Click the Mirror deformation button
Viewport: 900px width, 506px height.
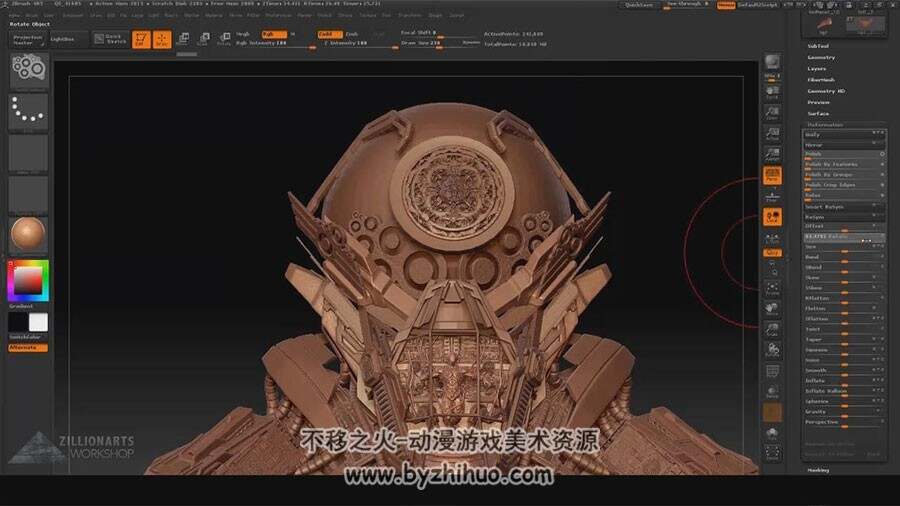tap(844, 145)
